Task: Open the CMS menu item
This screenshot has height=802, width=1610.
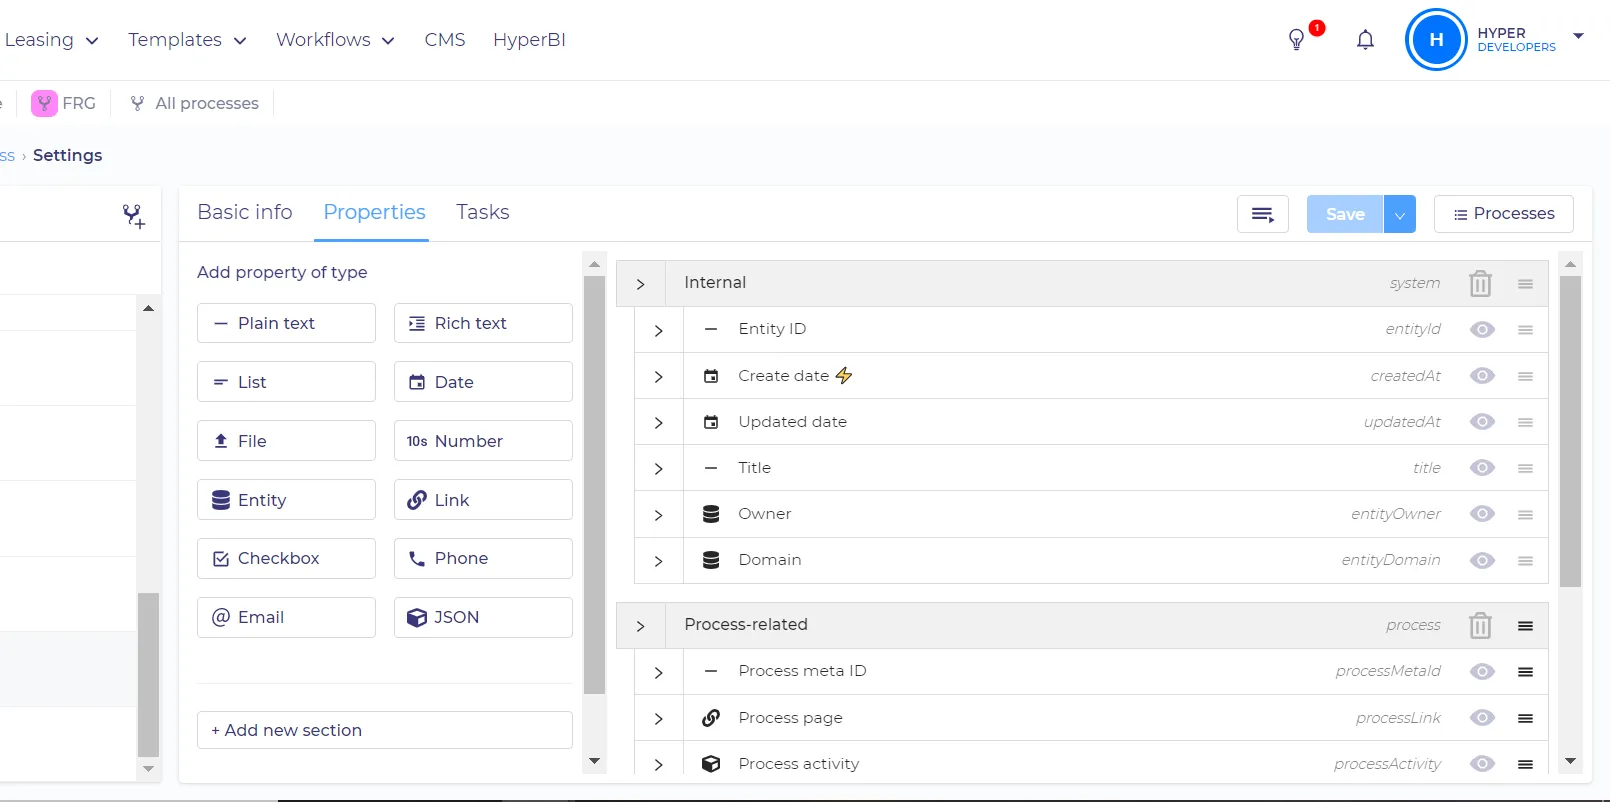Action: tap(445, 40)
